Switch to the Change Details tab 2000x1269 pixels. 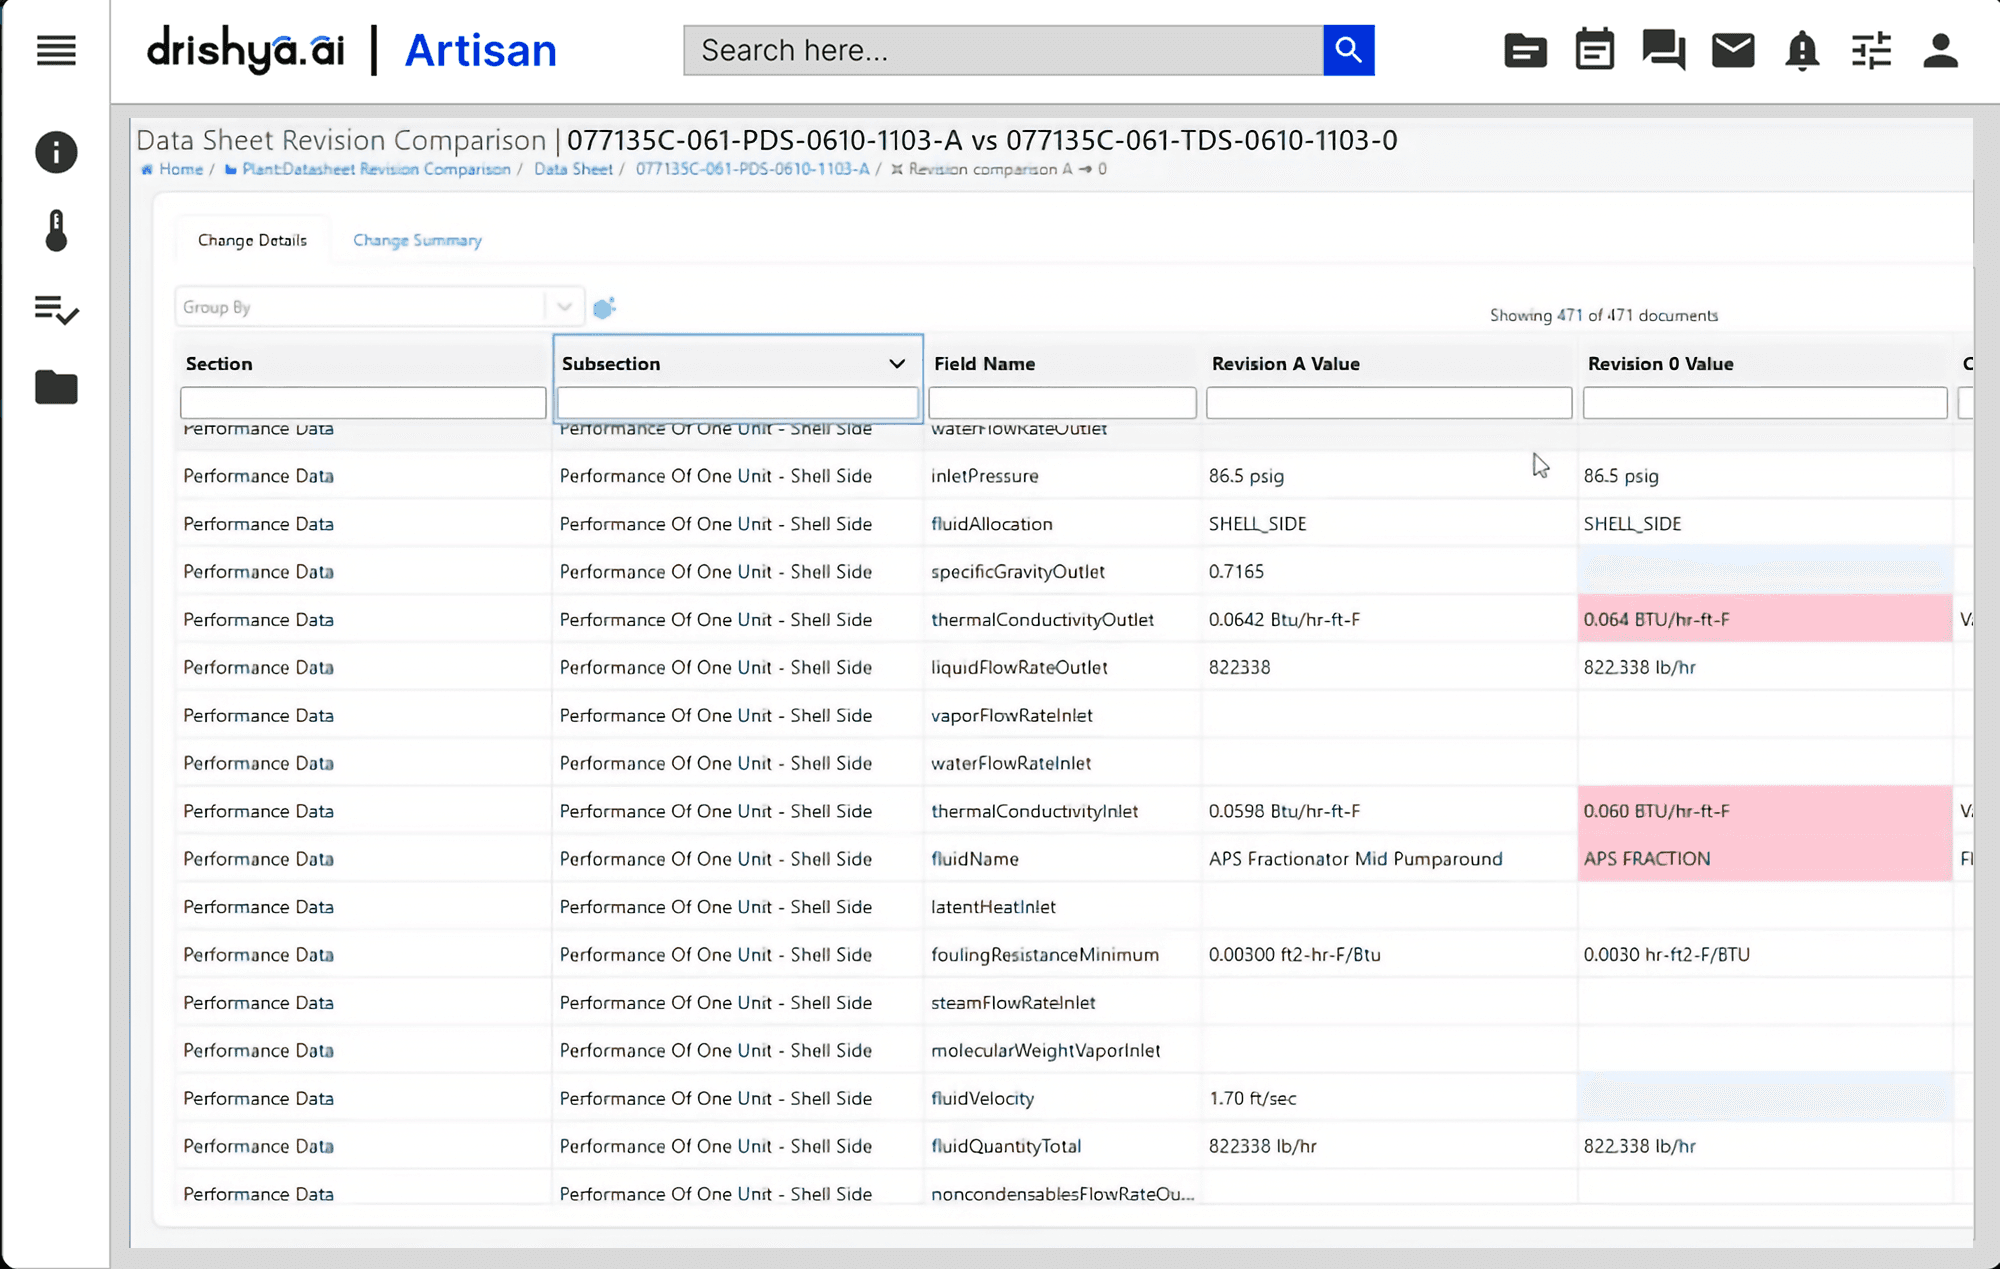coord(252,240)
